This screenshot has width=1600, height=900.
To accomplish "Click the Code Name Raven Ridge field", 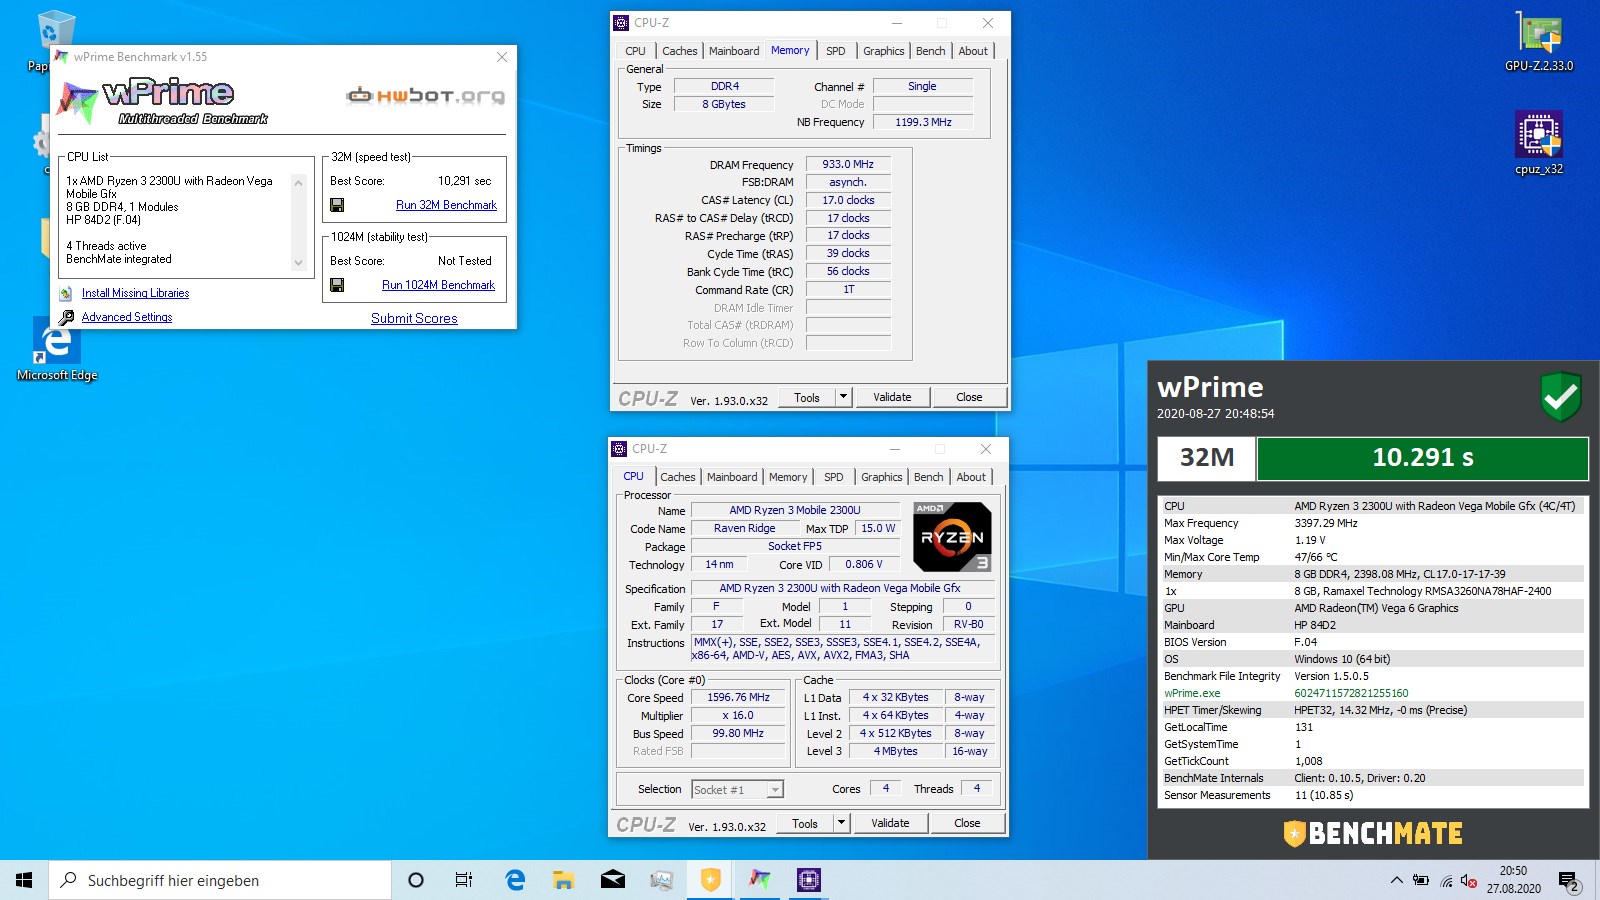I will point(744,529).
